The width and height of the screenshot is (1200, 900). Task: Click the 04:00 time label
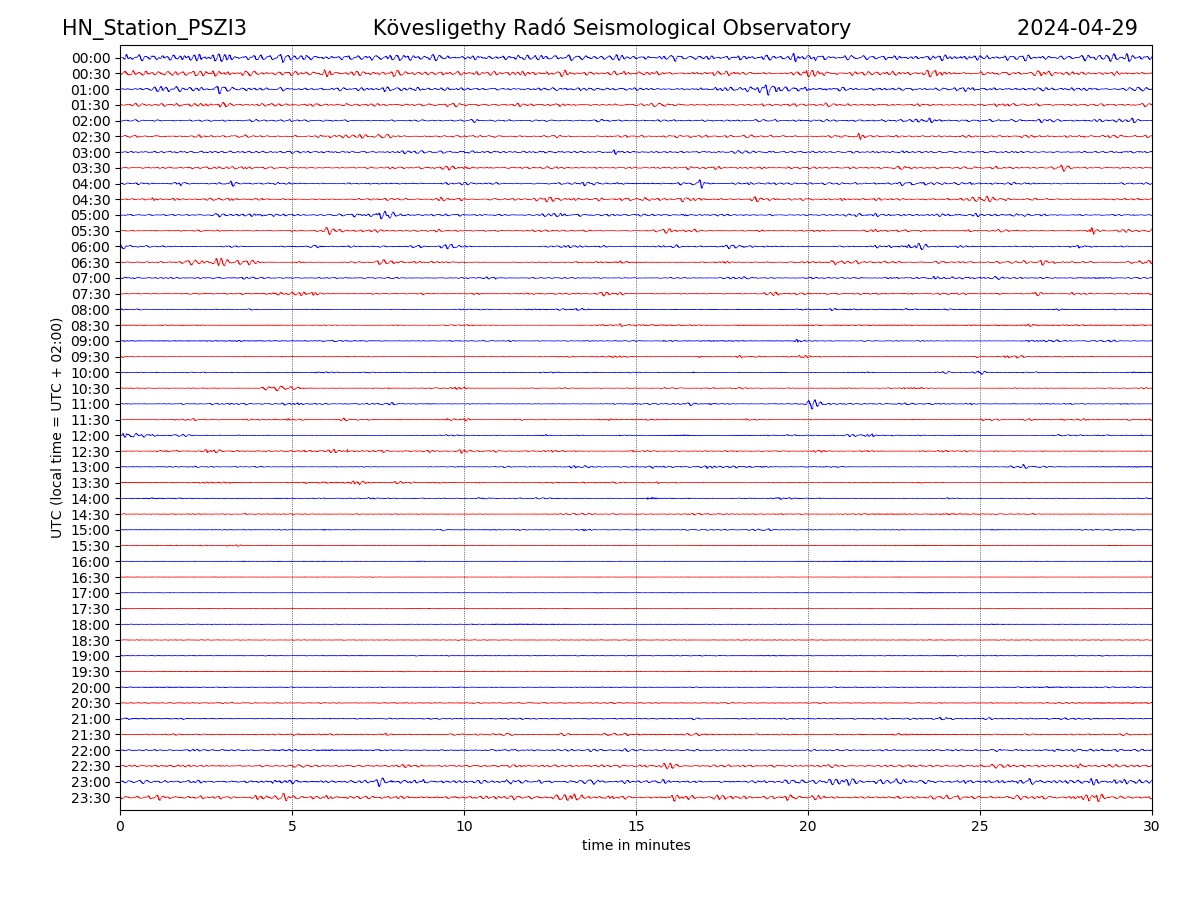click(91, 184)
